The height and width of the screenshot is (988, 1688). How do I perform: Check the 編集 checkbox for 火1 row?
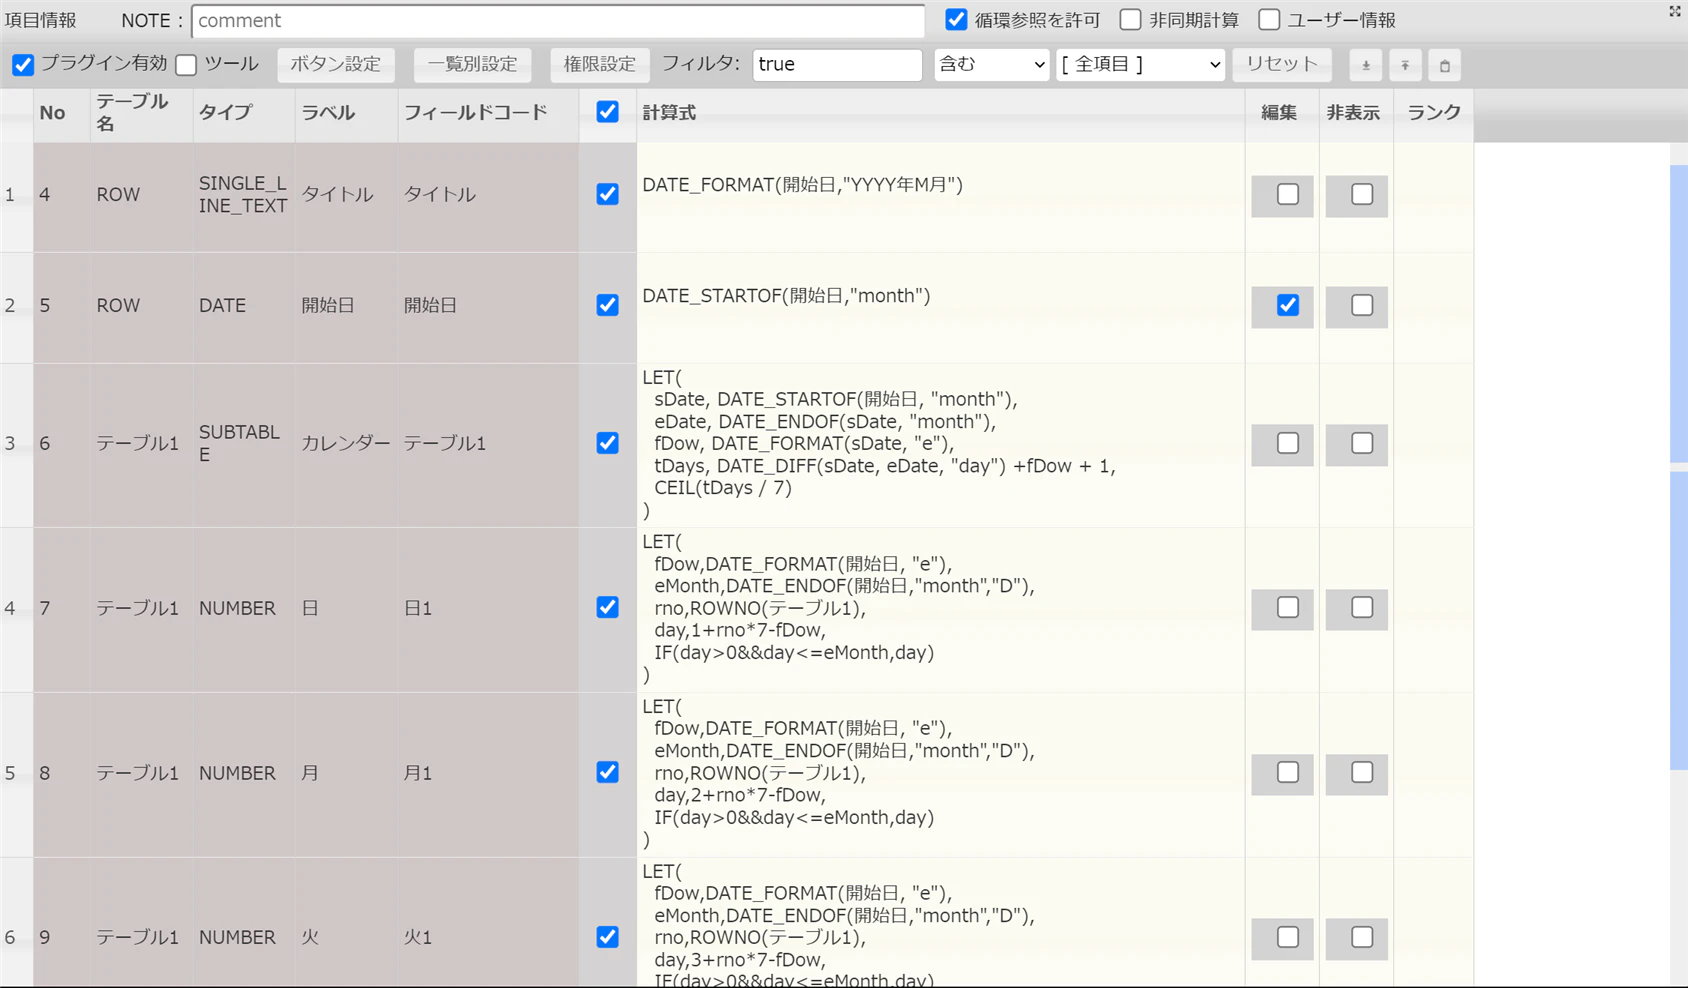(1288, 937)
